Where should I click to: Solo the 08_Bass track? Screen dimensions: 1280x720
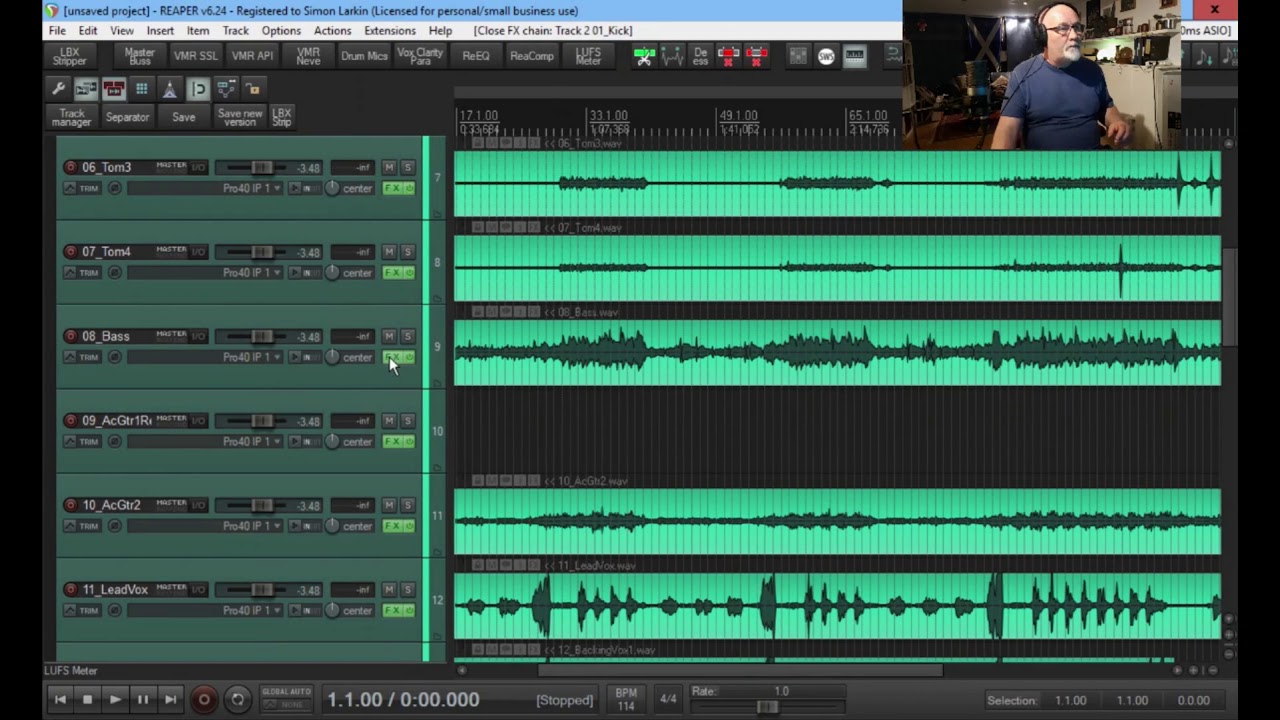(407, 336)
